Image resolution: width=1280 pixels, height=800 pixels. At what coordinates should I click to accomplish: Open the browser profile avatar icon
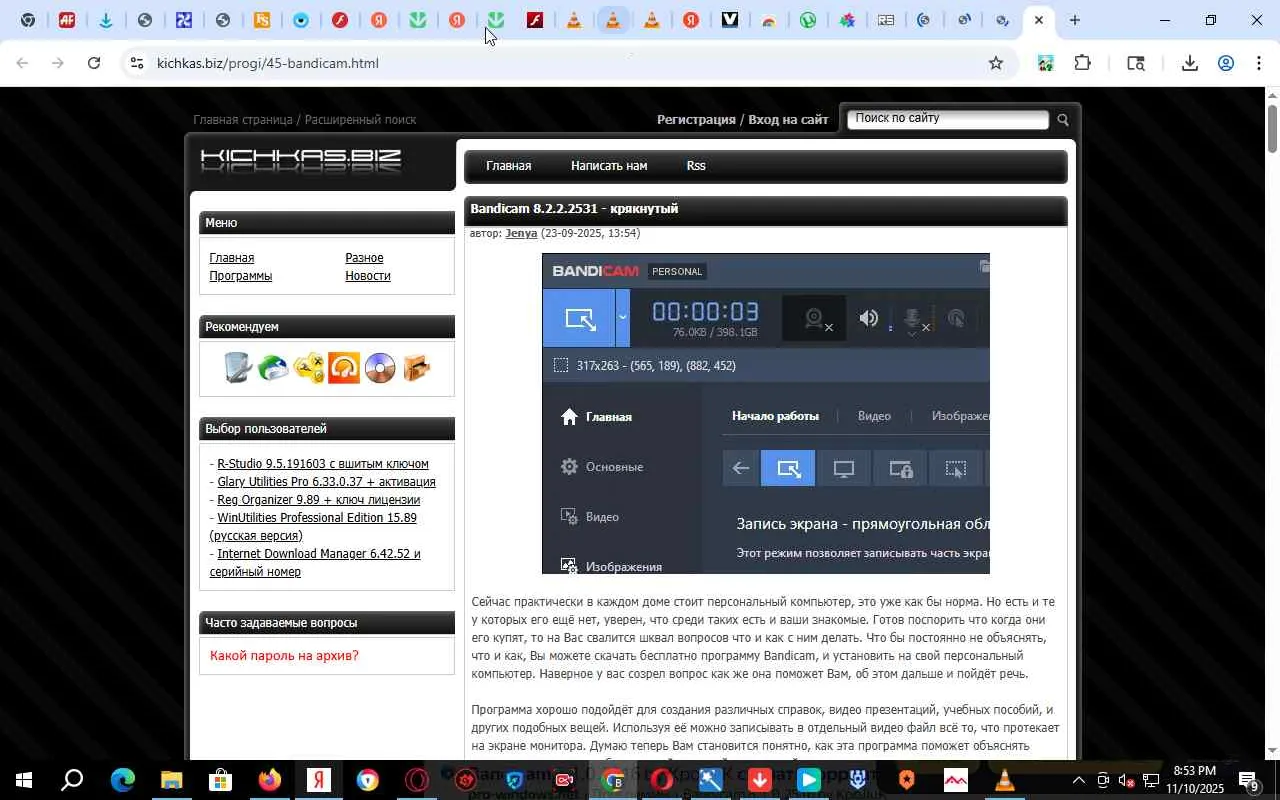pos(1226,63)
